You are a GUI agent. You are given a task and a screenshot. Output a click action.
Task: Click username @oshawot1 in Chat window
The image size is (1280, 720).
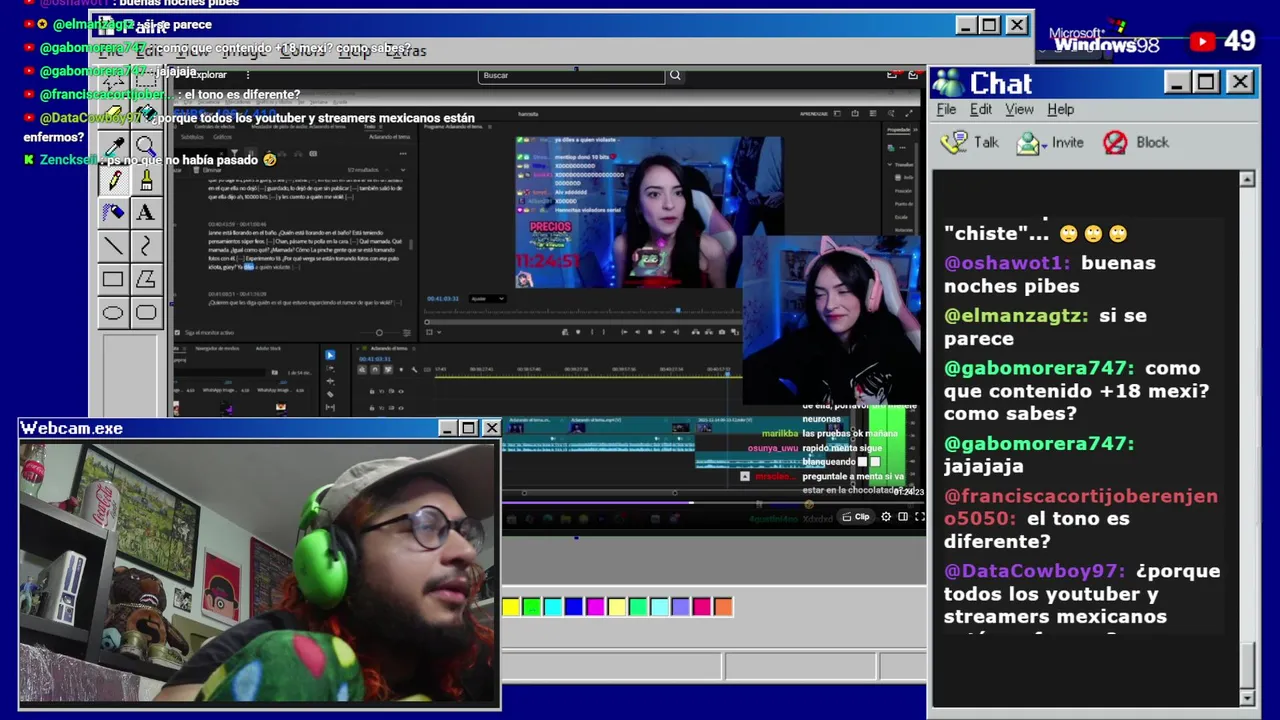pyautogui.click(x=1008, y=263)
